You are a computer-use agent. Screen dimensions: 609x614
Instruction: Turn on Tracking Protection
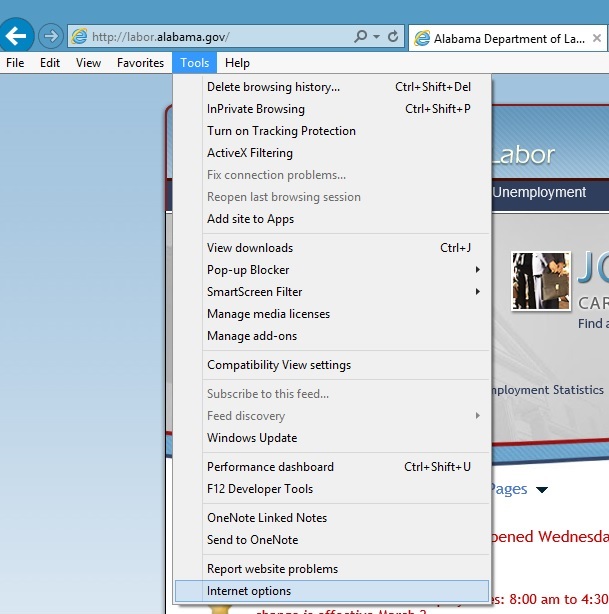point(281,131)
